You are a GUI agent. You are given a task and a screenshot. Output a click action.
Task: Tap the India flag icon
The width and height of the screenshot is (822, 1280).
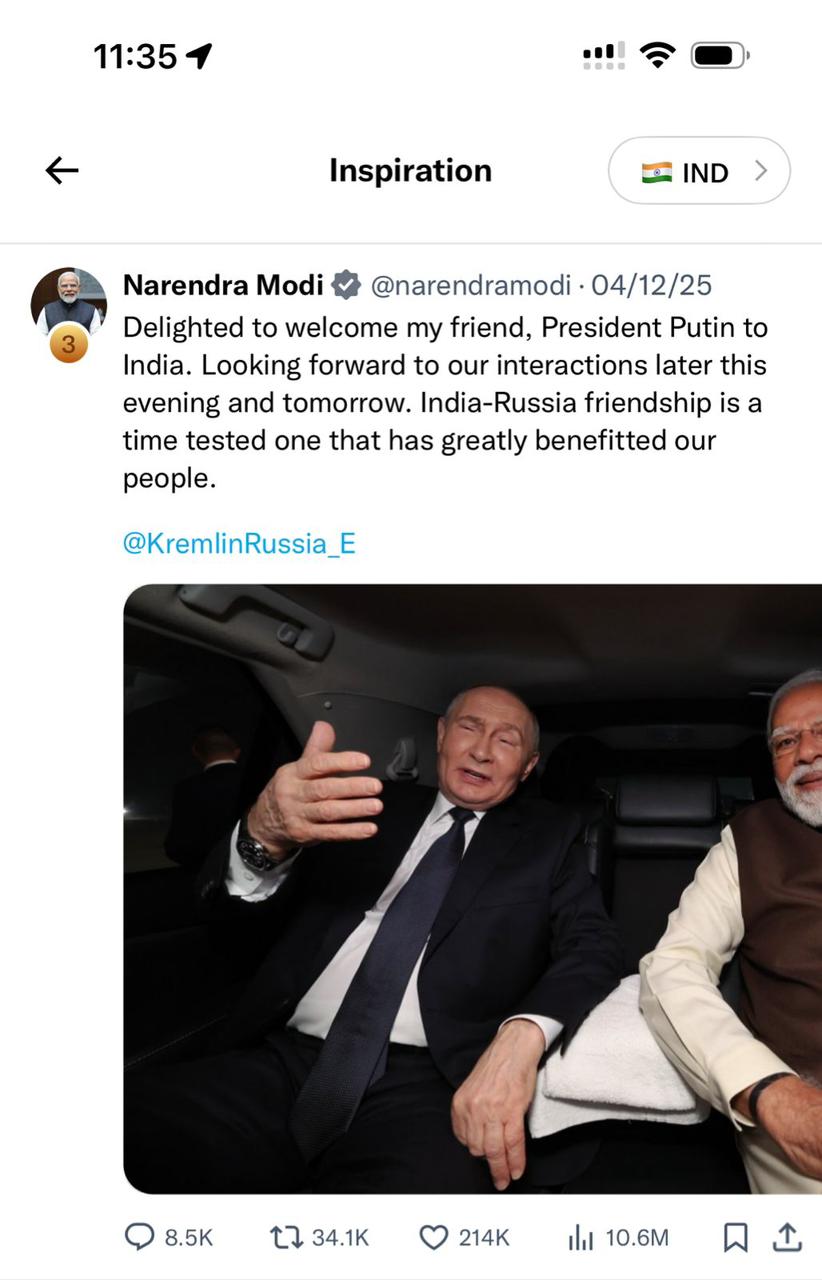(657, 172)
